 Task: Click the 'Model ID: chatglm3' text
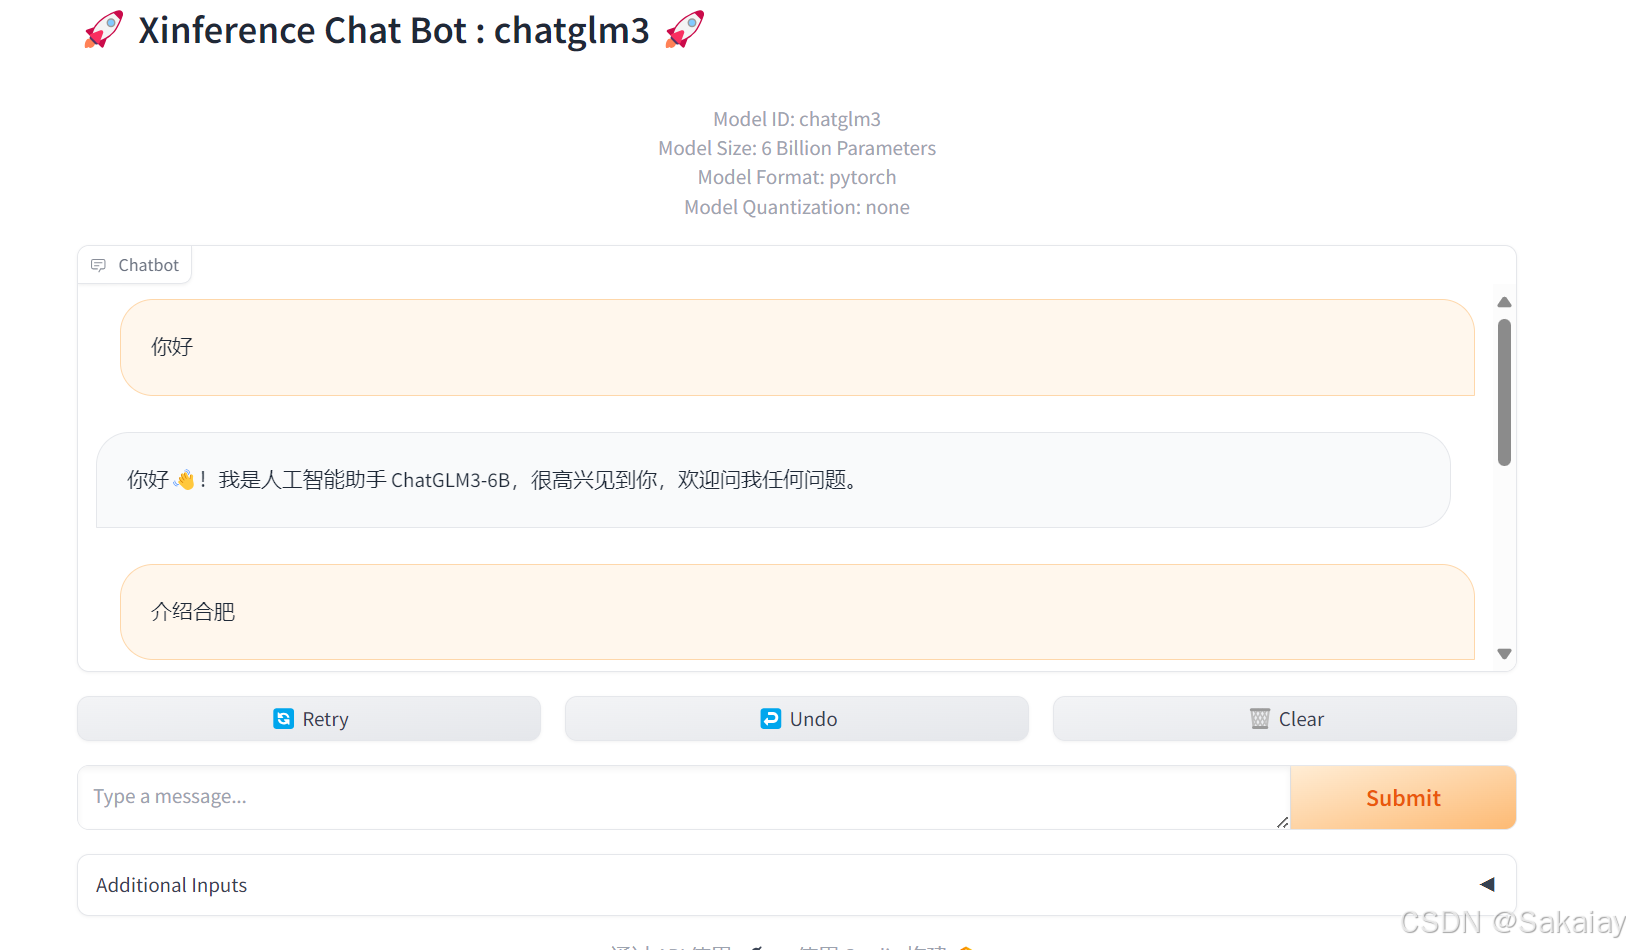coord(797,119)
